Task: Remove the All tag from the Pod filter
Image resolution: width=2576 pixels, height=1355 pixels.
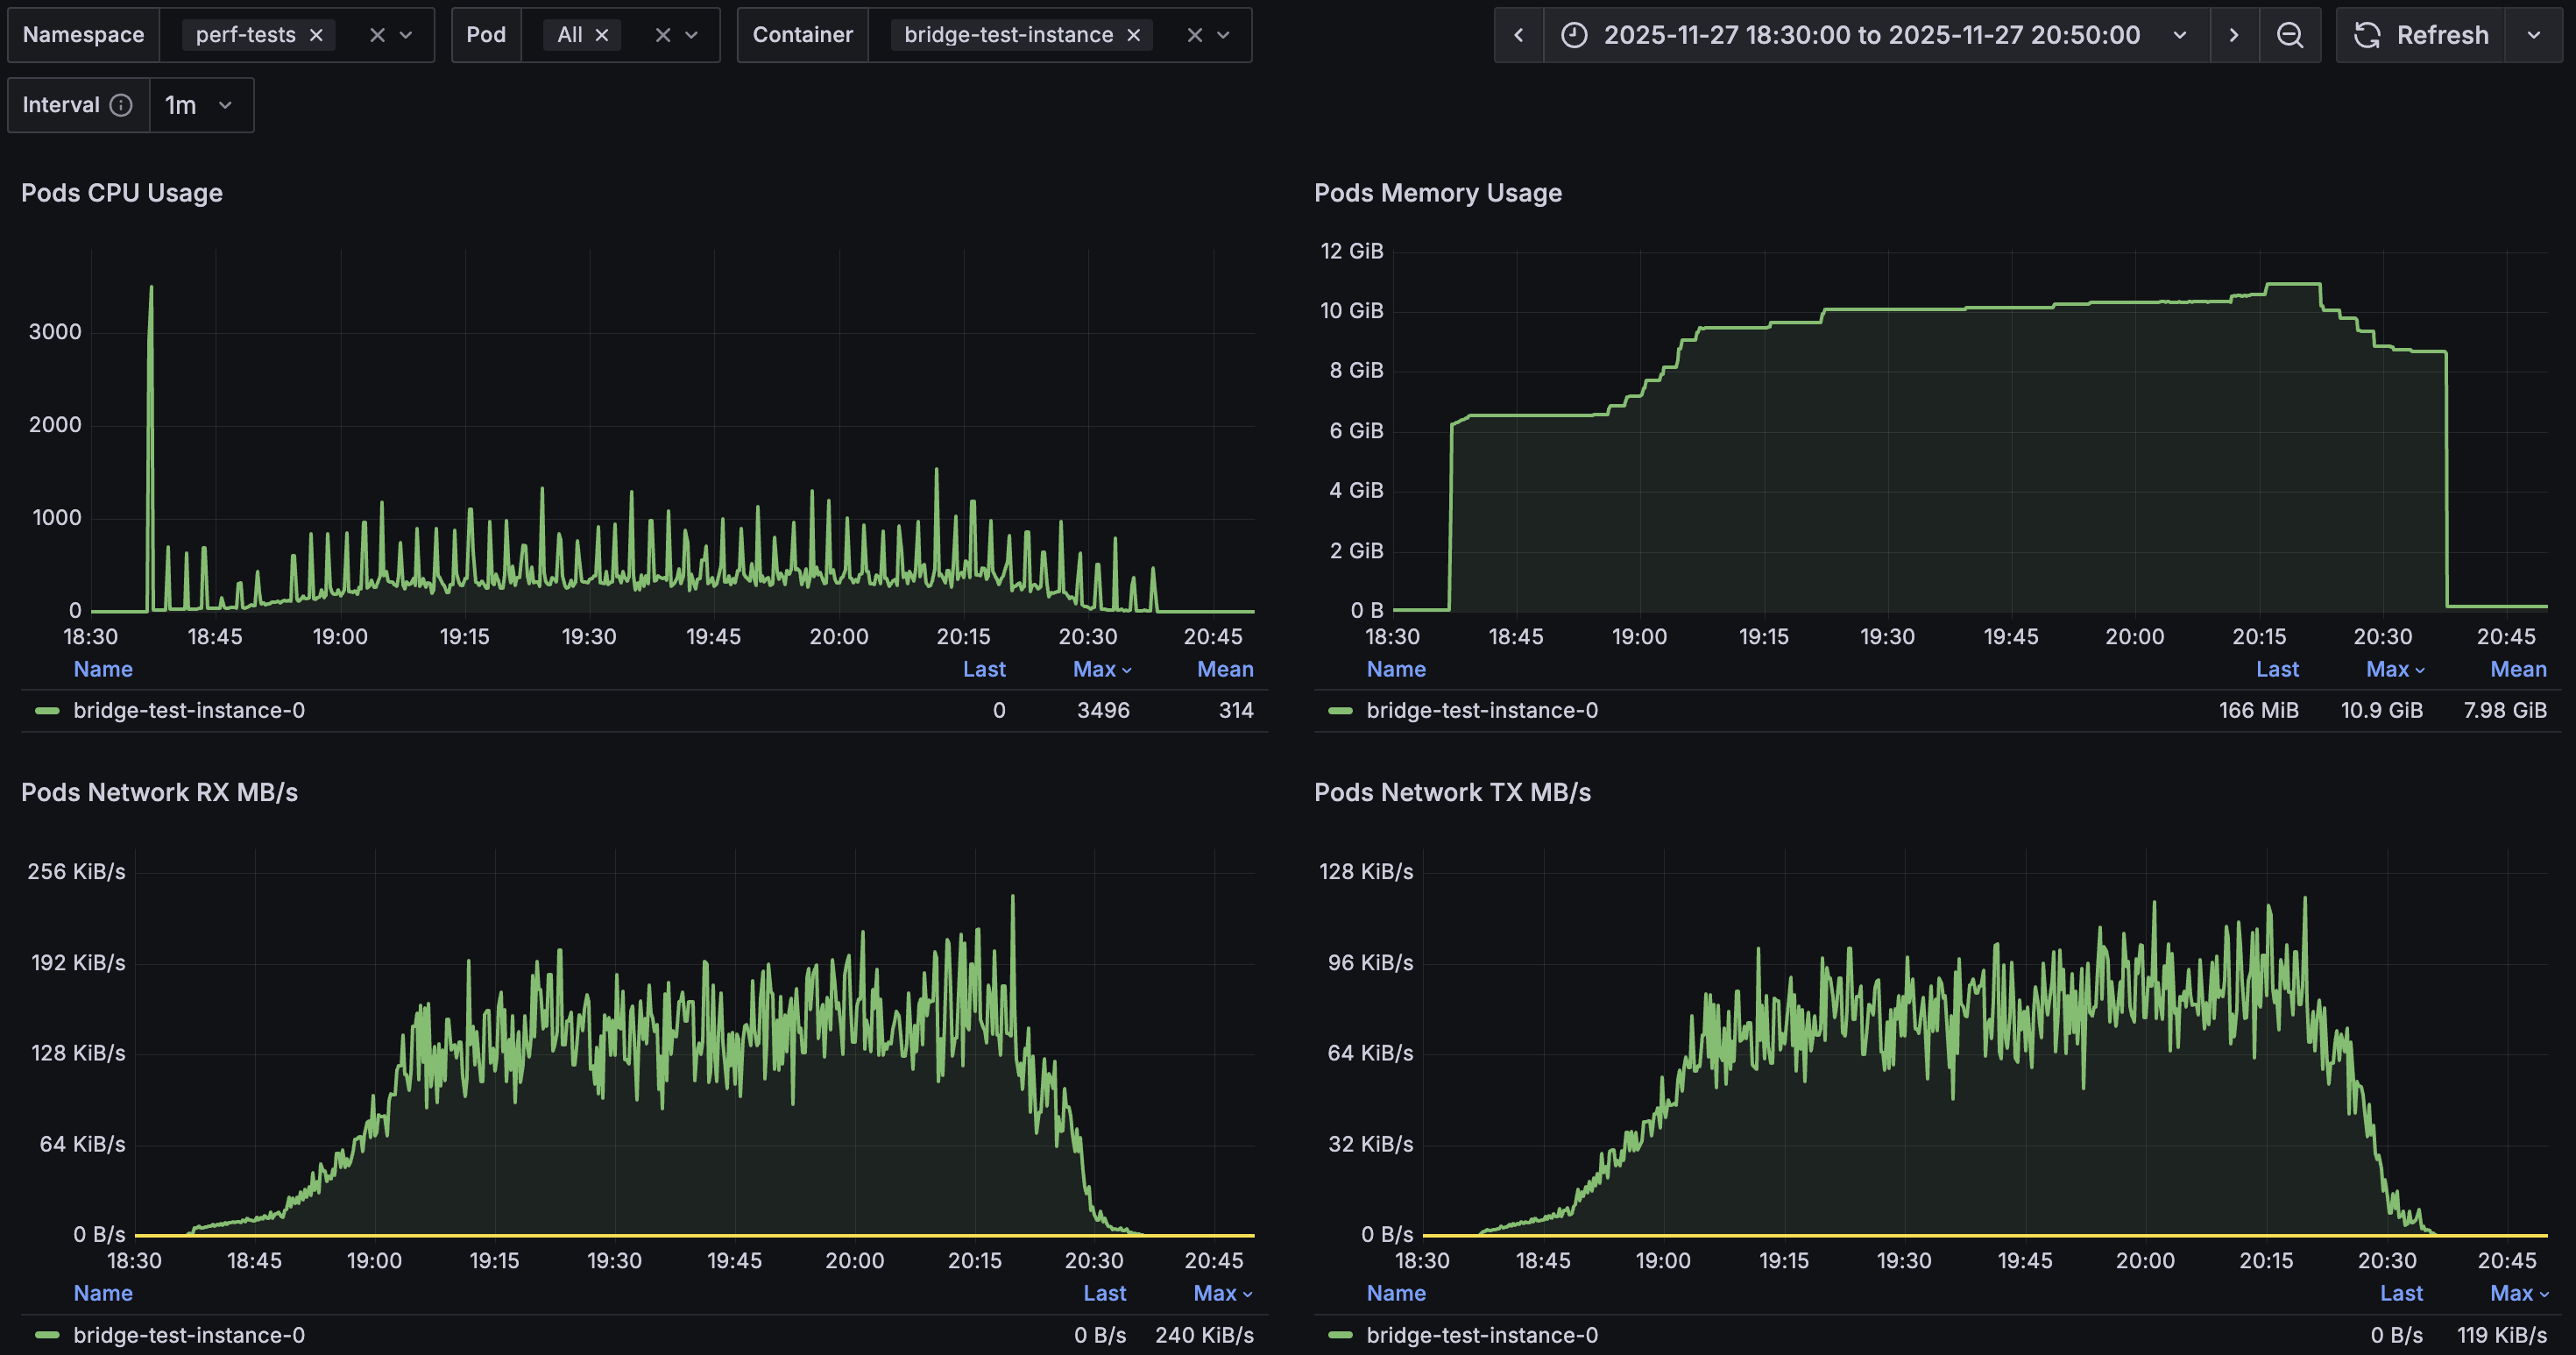Action: tap(602, 34)
